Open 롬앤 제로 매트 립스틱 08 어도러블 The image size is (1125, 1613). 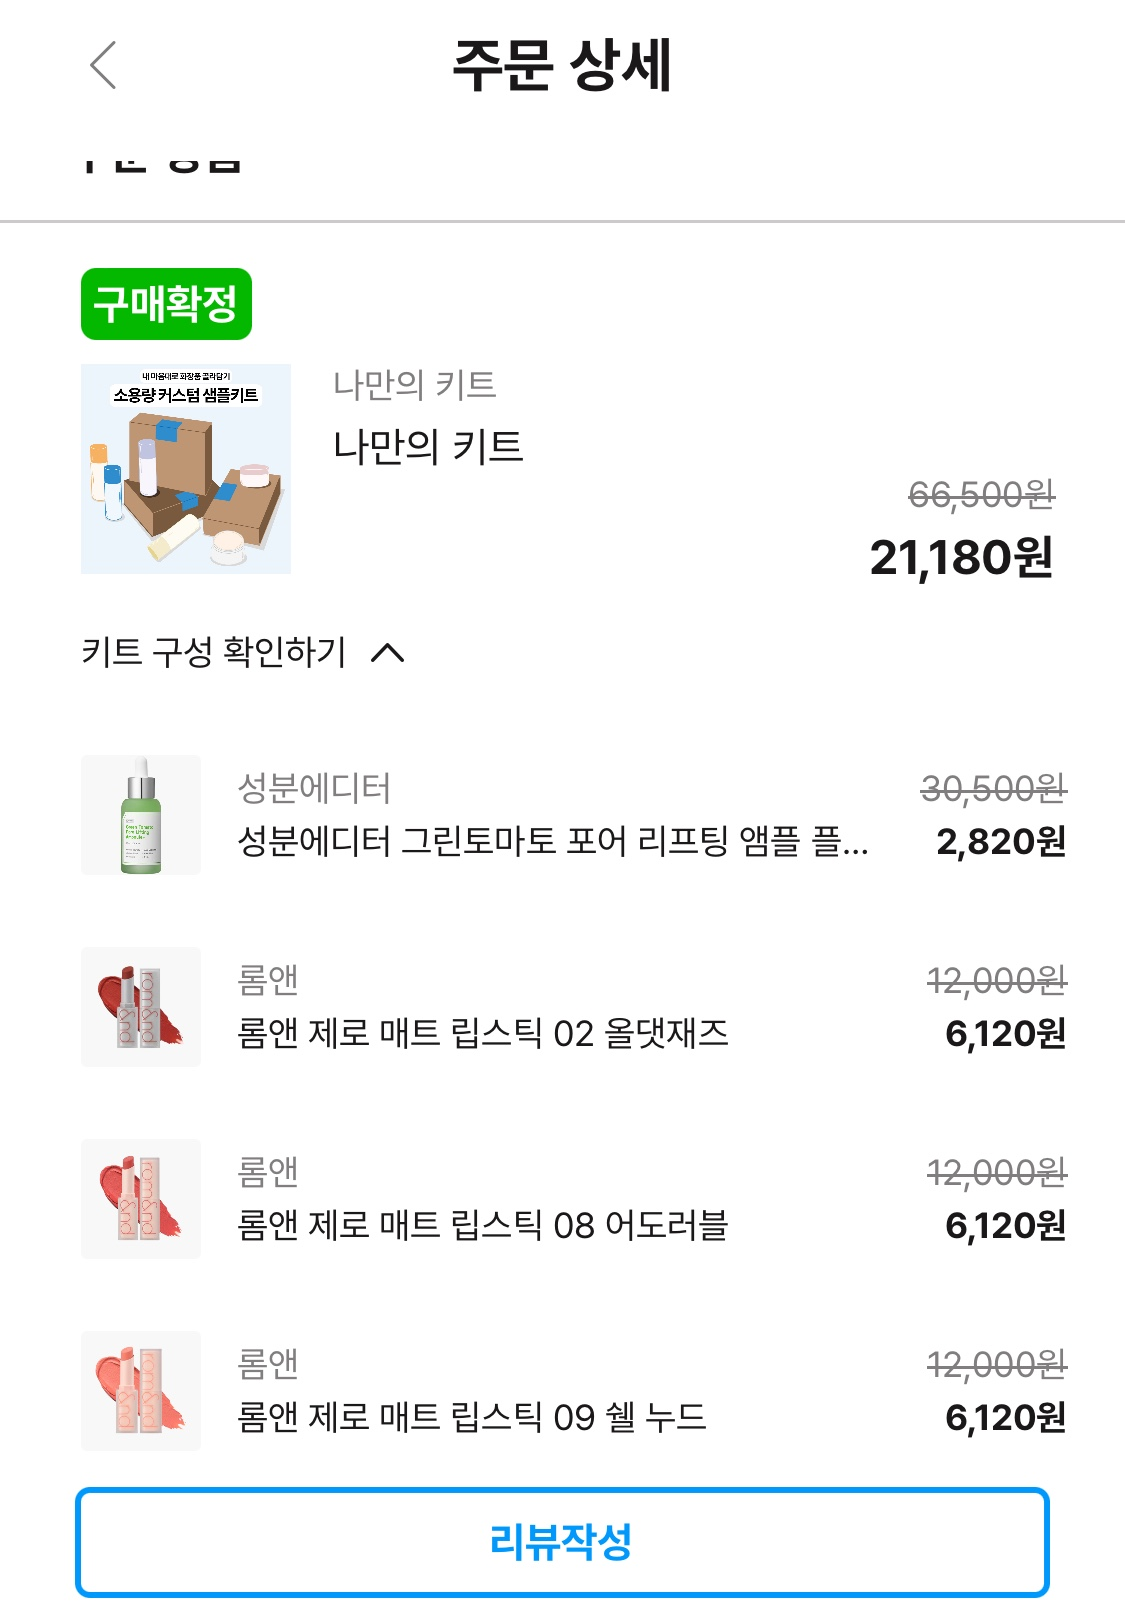[482, 1225]
